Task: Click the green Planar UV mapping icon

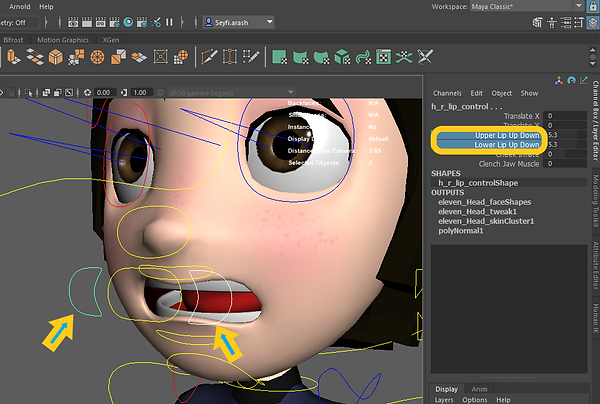Action: tap(279, 57)
